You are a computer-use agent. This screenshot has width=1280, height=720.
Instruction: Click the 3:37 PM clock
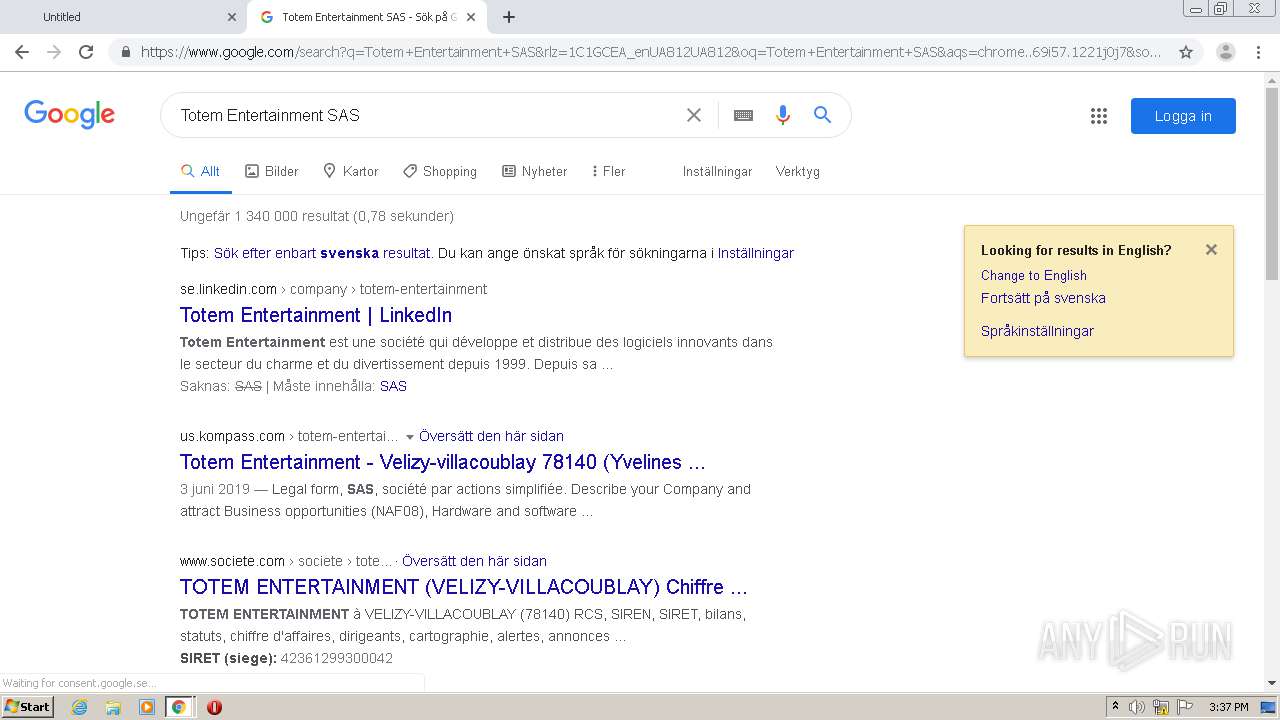coord(1229,707)
